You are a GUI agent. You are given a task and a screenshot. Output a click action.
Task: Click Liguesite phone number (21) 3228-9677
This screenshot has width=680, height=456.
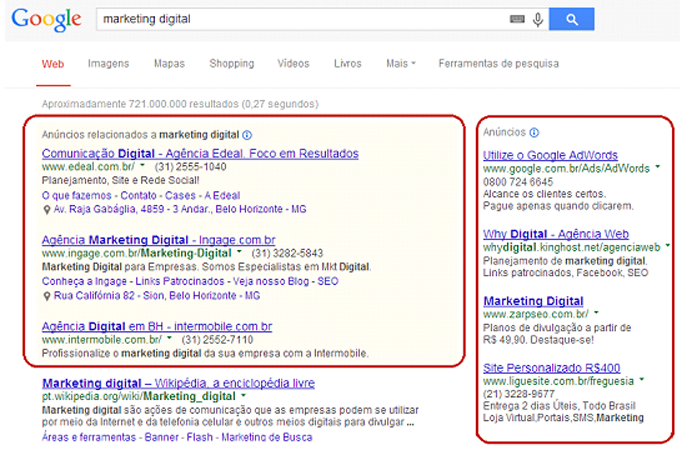coord(519,394)
